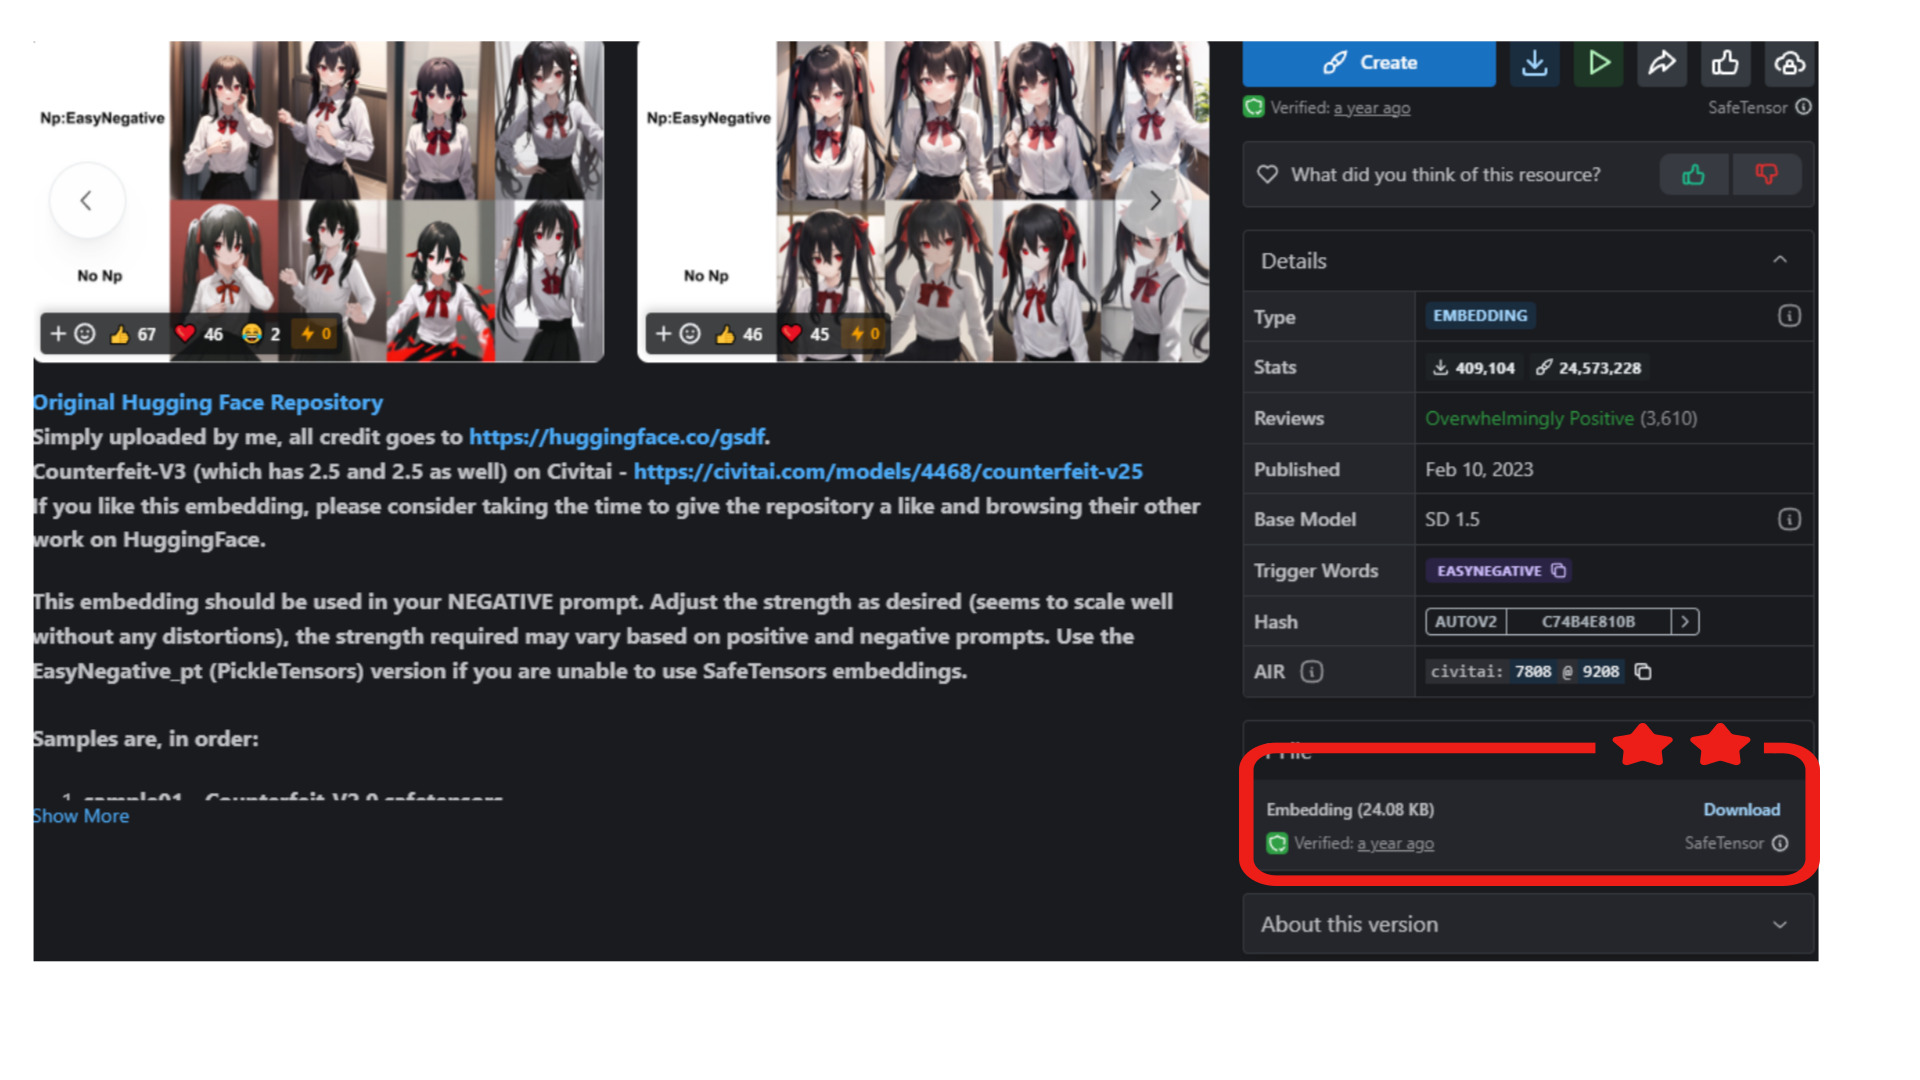1920x1080 pixels.
Task: Expand the About this version section
Action: pos(1780,925)
